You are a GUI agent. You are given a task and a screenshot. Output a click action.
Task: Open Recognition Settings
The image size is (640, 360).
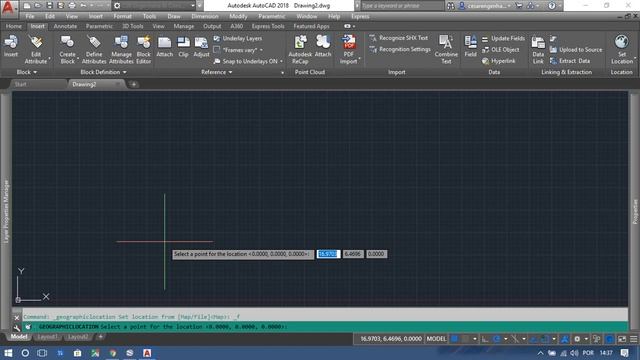click(x=400, y=49)
